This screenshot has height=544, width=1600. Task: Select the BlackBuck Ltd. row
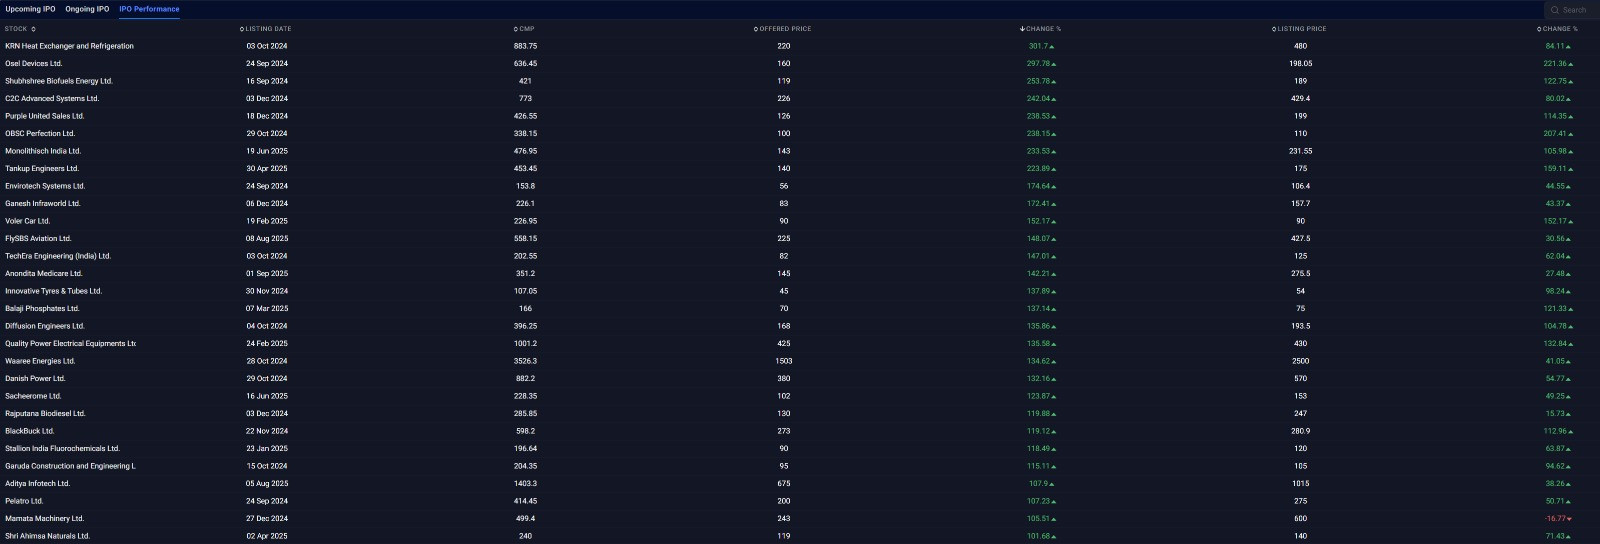pos(29,431)
